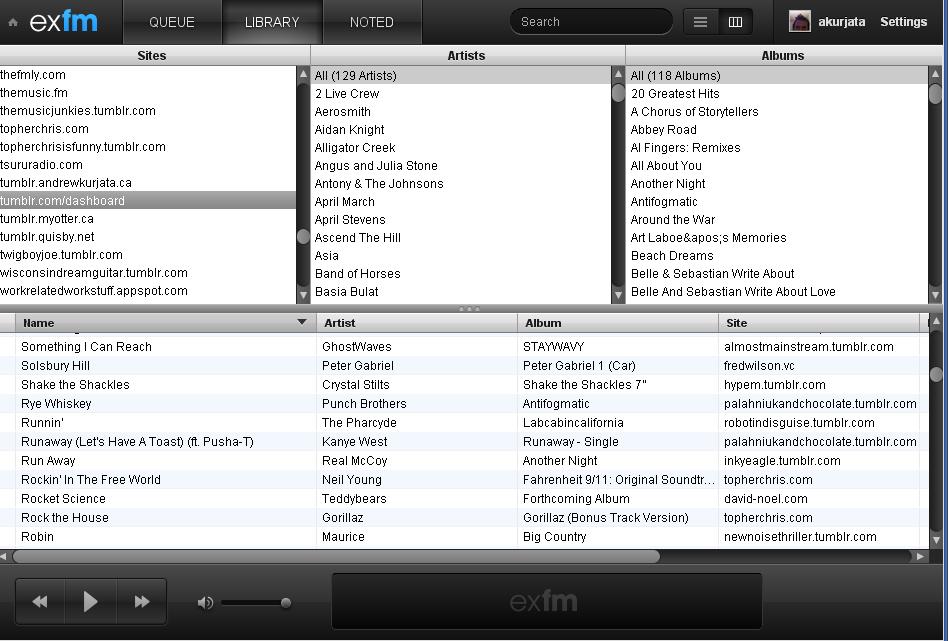Sort tracks by the Artist column

click(x=417, y=323)
